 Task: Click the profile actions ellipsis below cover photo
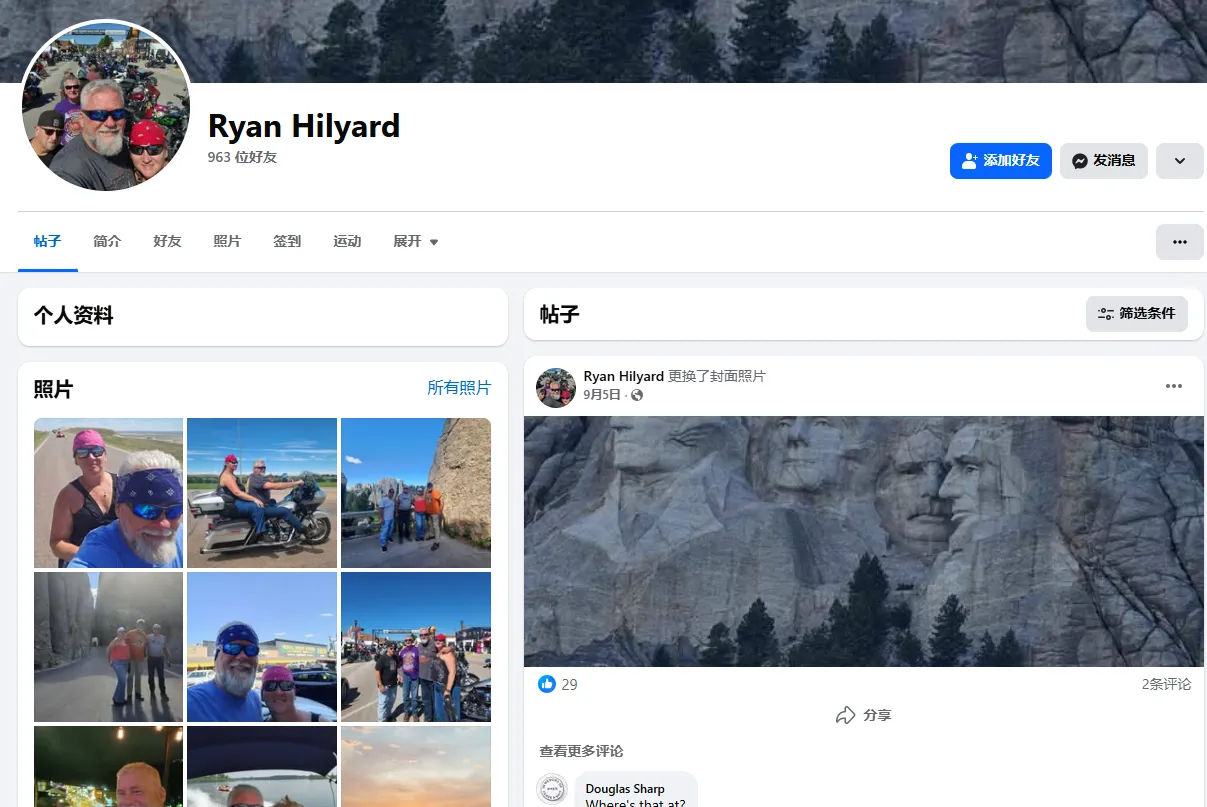tap(1180, 241)
